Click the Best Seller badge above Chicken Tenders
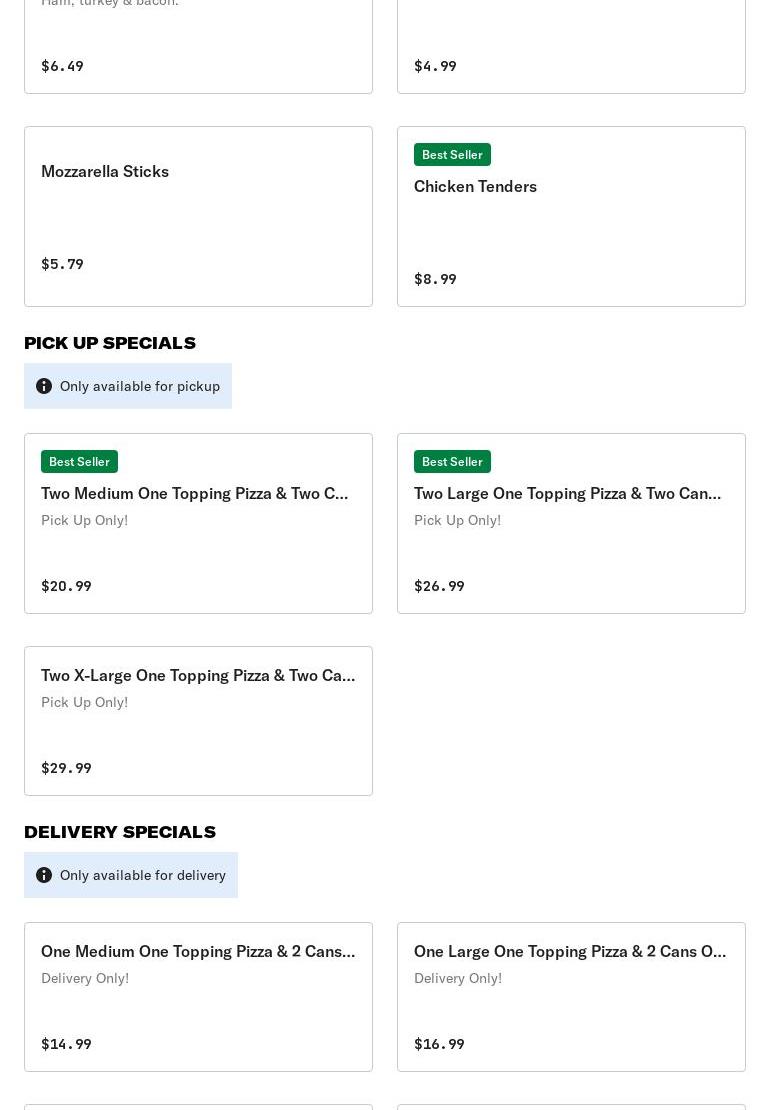770x1110 pixels. tap(452, 155)
